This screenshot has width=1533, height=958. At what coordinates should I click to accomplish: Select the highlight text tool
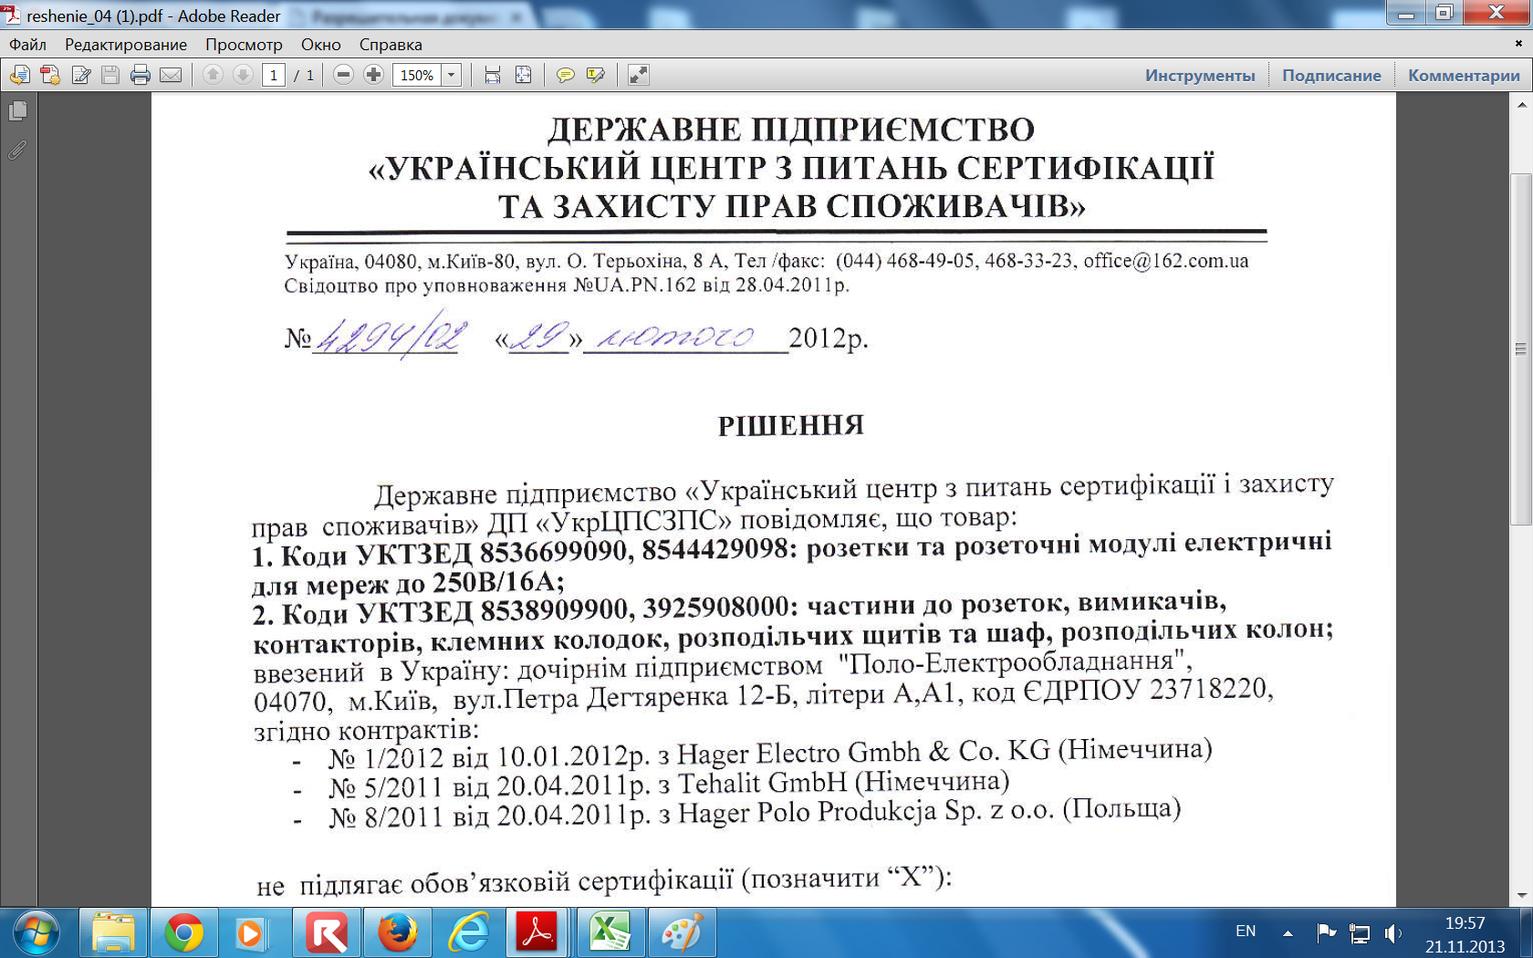[x=596, y=75]
